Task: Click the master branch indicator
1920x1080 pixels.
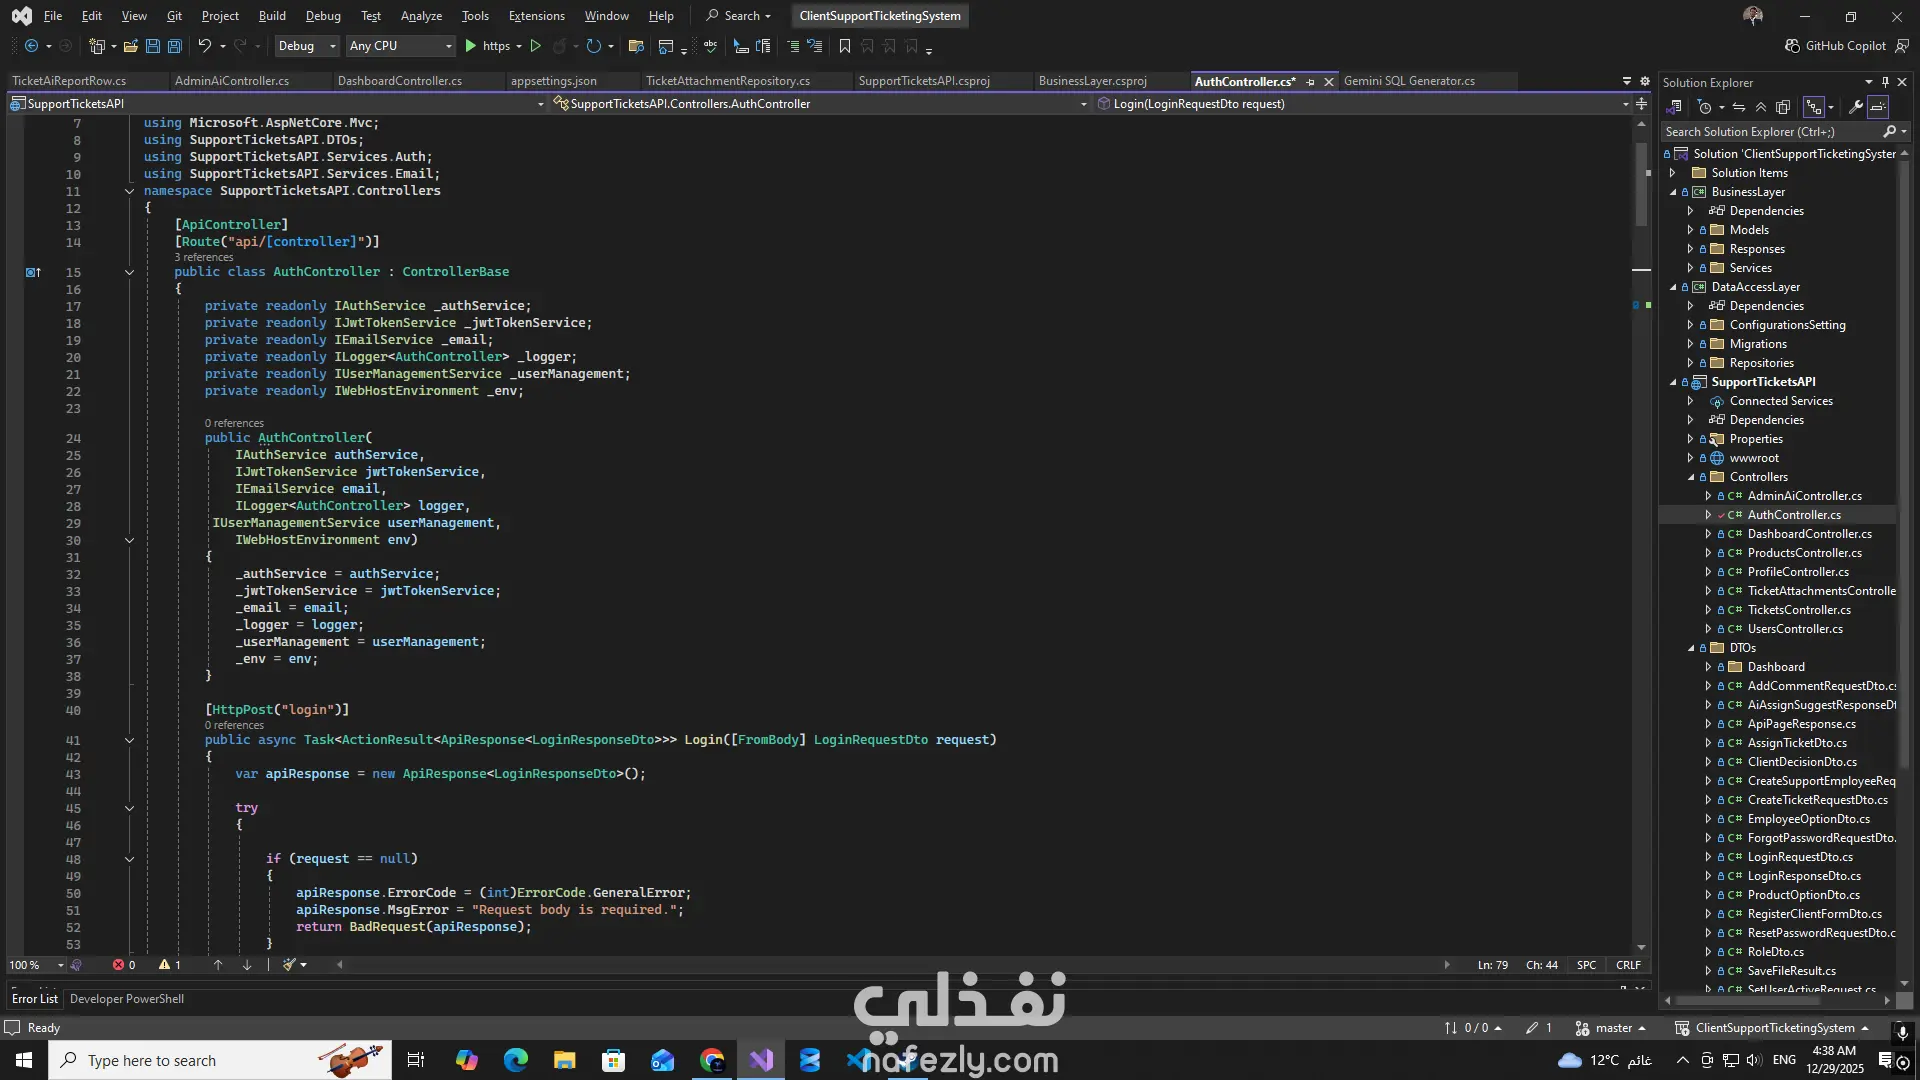Action: tap(1612, 1027)
